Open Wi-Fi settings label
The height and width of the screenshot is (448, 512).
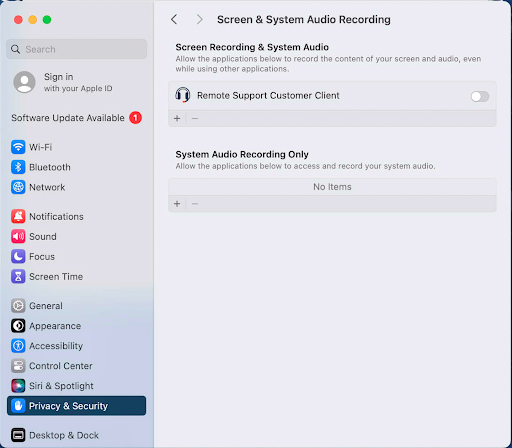pyautogui.click(x=40, y=147)
